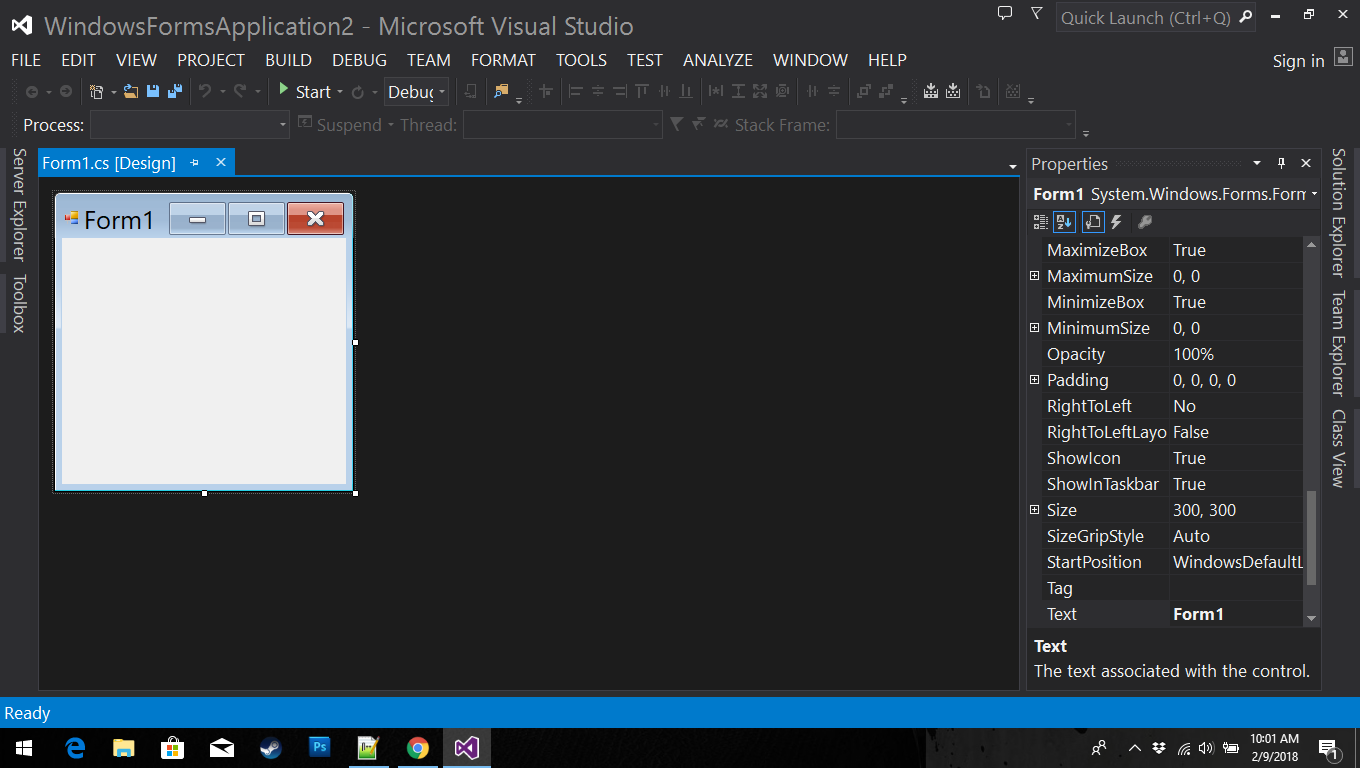Show Properties in Categorized view

click(x=1041, y=222)
